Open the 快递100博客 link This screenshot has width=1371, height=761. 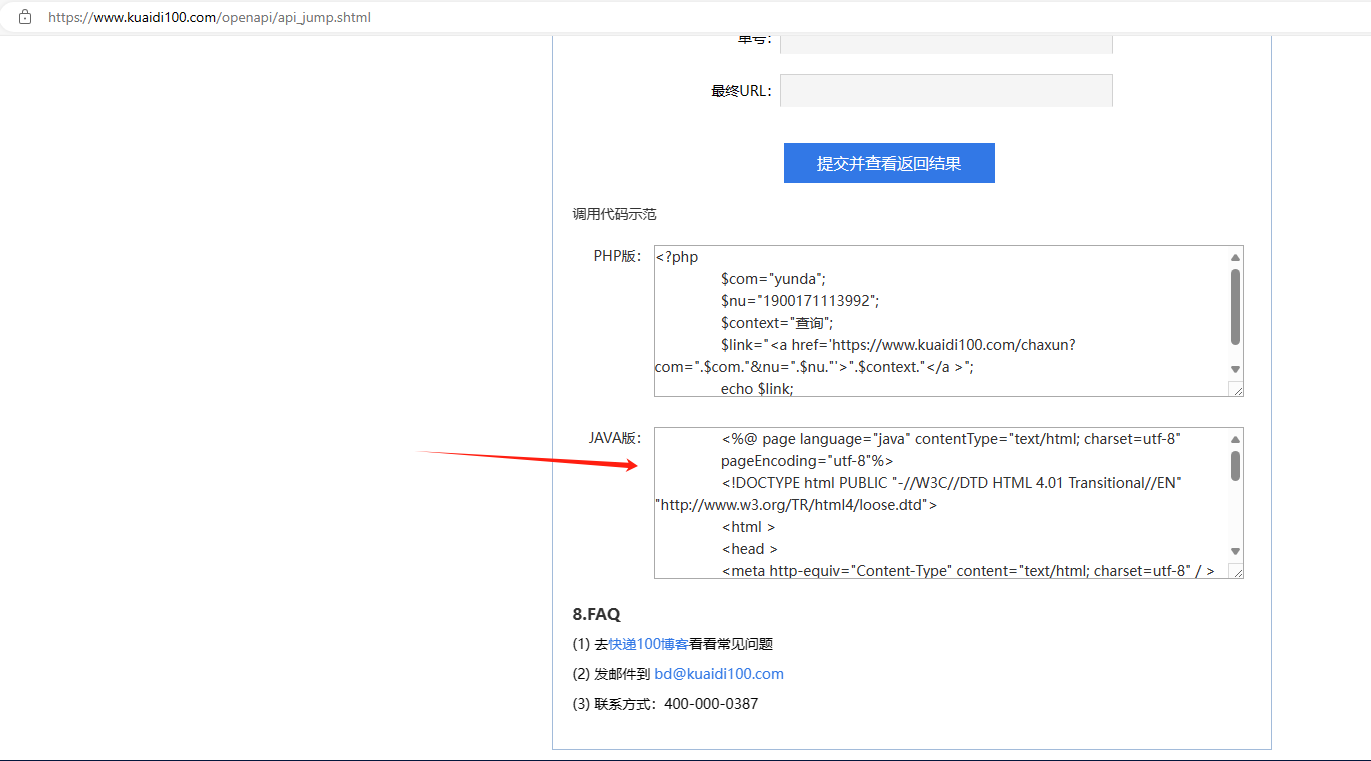pos(648,644)
